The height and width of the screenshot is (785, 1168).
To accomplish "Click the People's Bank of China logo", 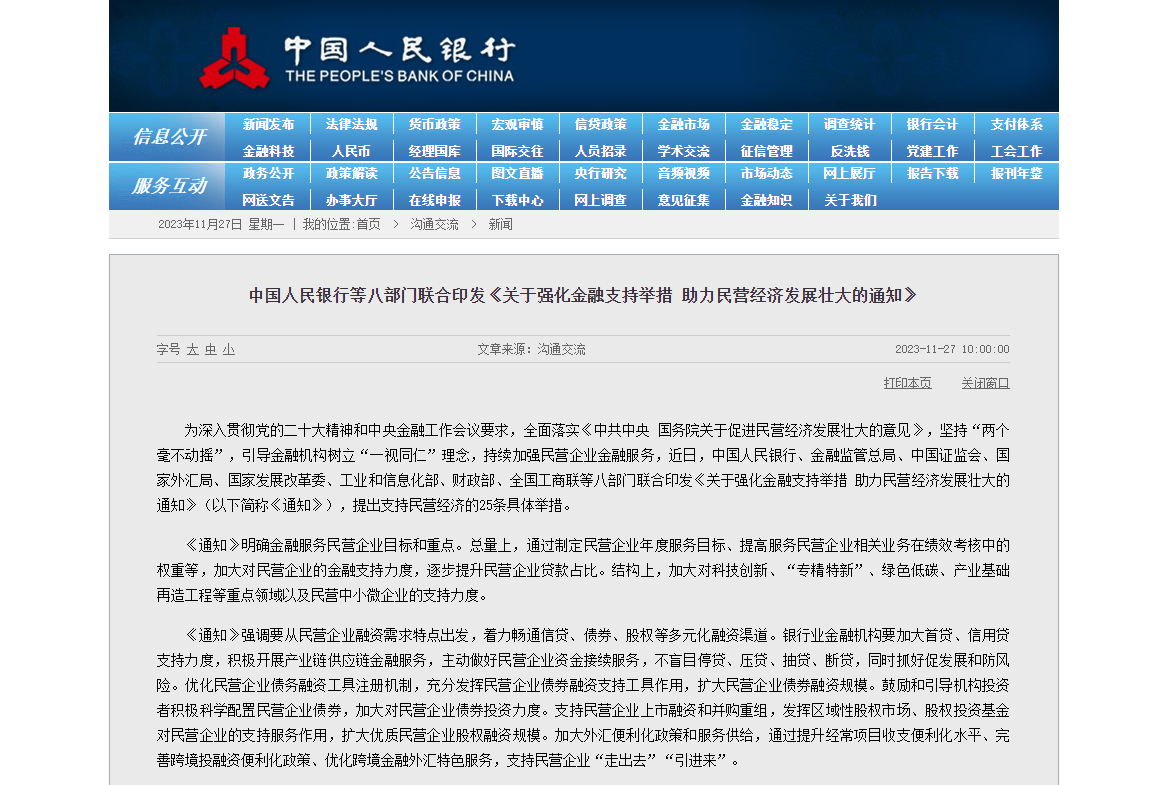I will [x=357, y=58].
